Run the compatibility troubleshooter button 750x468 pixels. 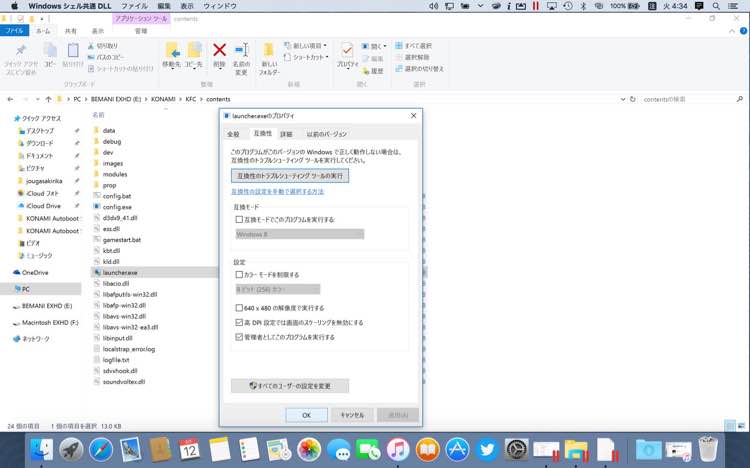pyautogui.click(x=290, y=176)
